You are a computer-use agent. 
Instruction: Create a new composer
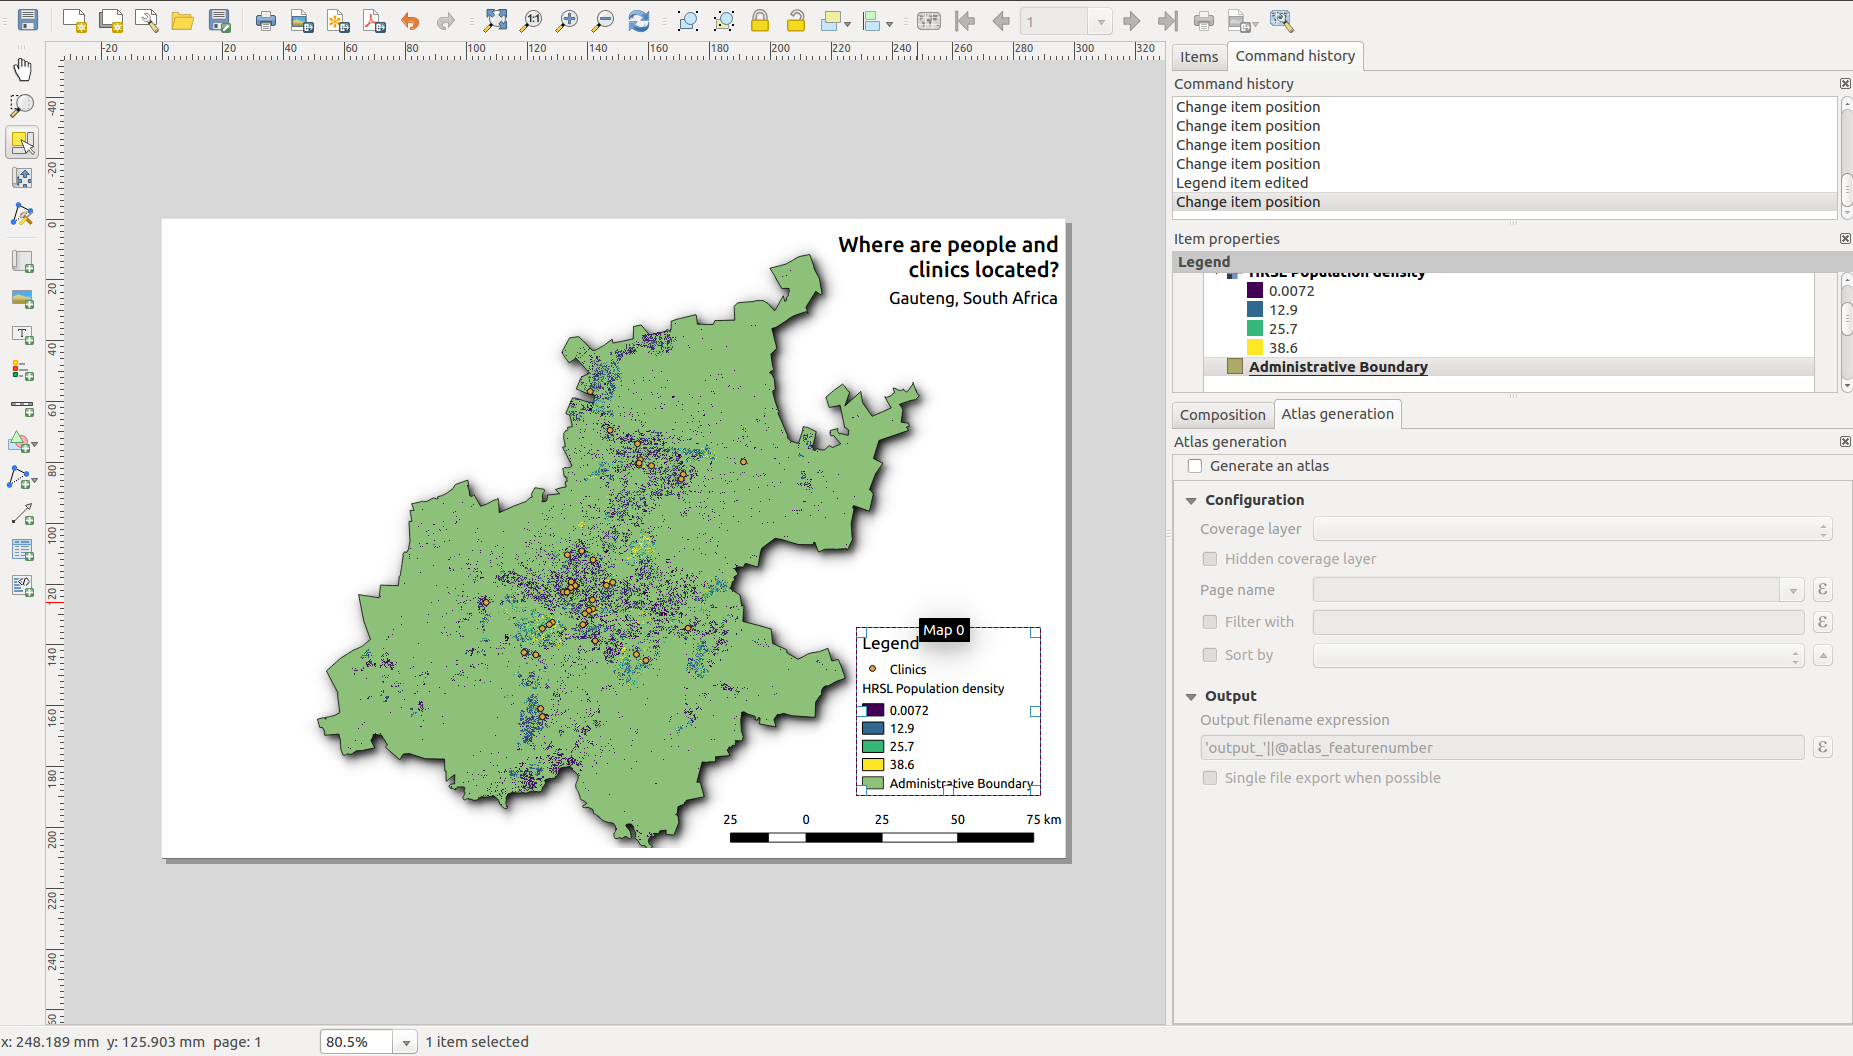point(74,20)
